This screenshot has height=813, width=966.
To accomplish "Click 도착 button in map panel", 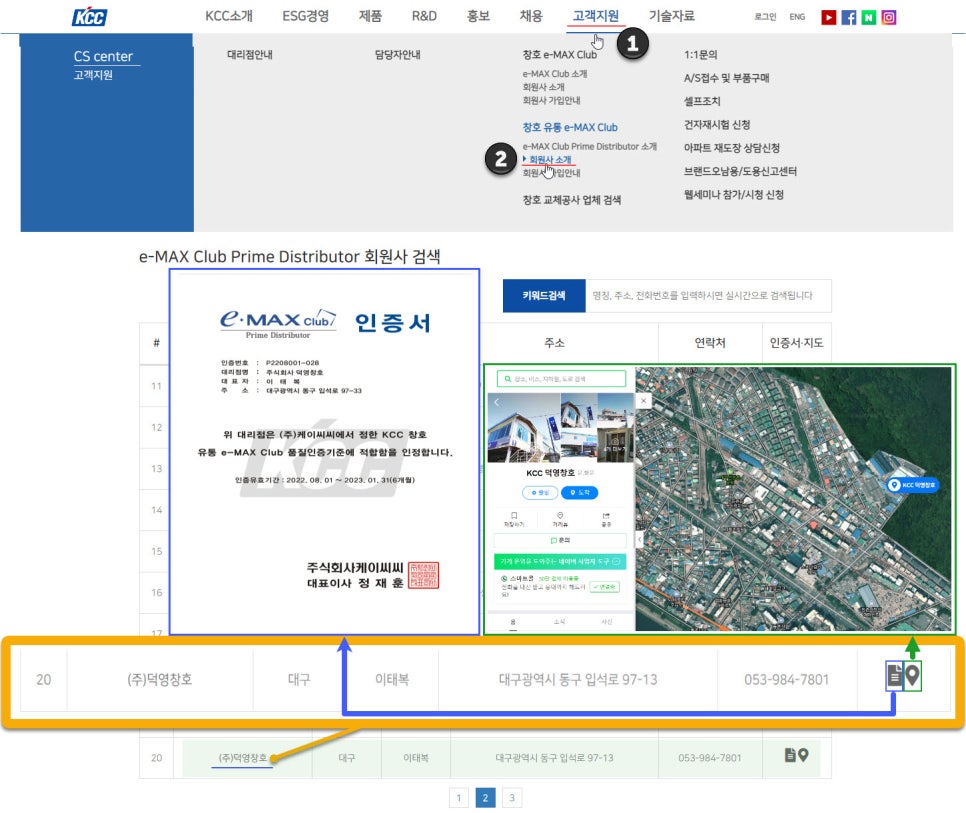I will click(x=579, y=493).
